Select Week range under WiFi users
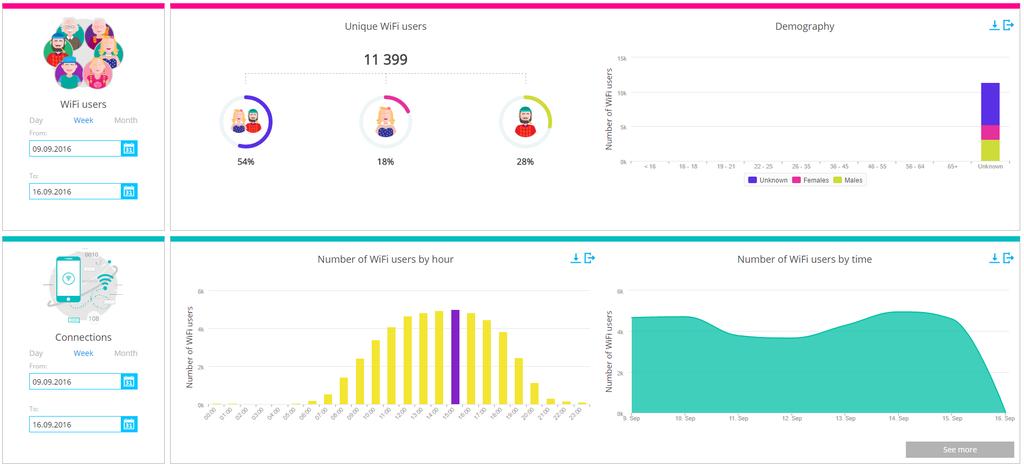The width and height of the screenshot is (1024, 467). 84,120
